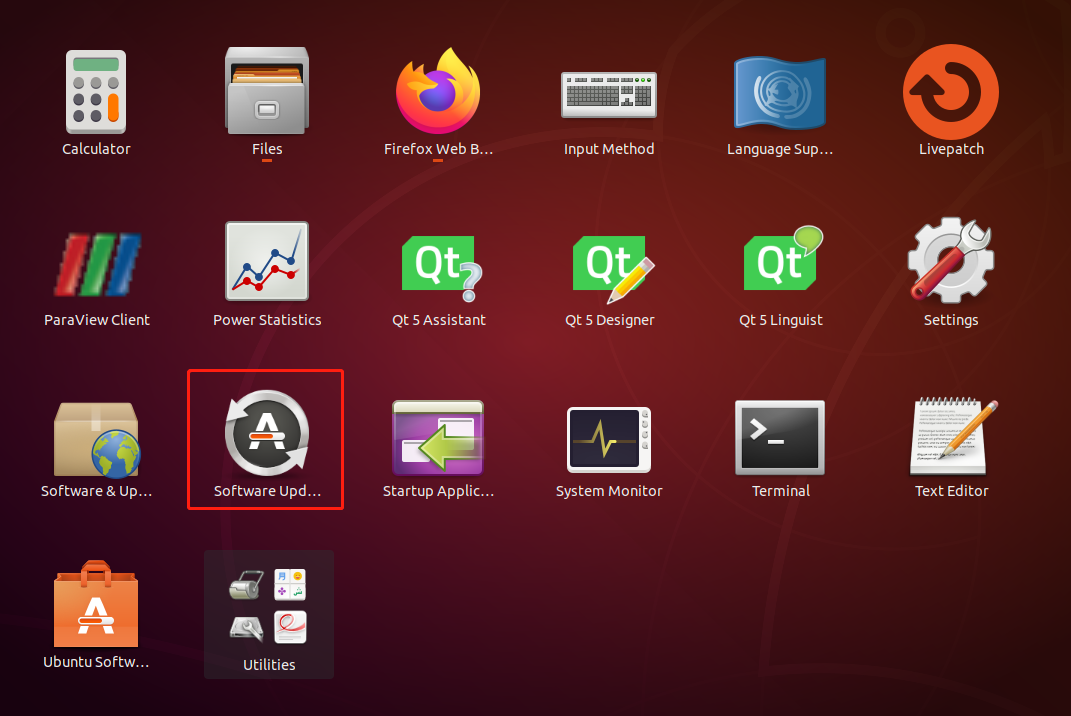The height and width of the screenshot is (716, 1071).
Task: Start Qt 5 Linguist
Action: [x=782, y=258]
